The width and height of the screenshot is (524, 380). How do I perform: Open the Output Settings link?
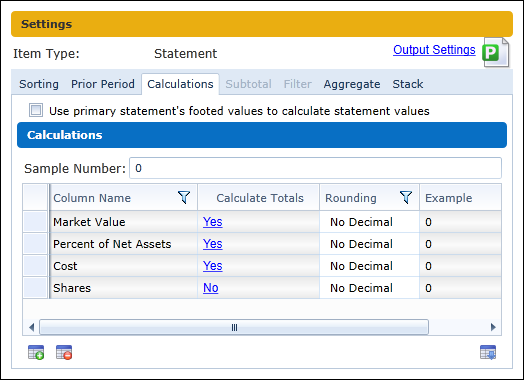pos(434,50)
